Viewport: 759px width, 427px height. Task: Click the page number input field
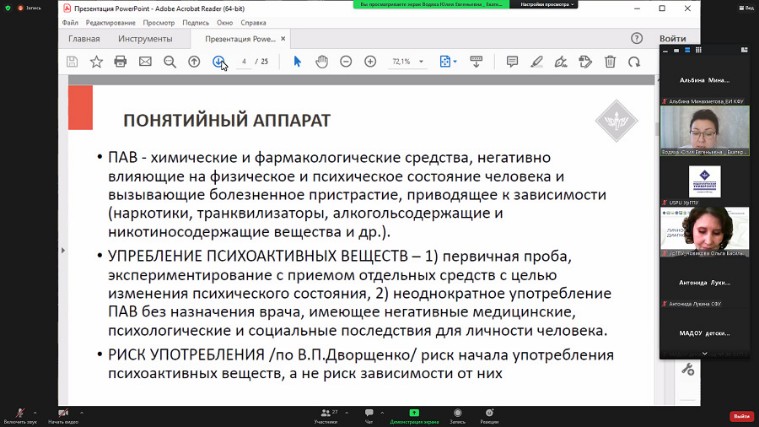(244, 62)
